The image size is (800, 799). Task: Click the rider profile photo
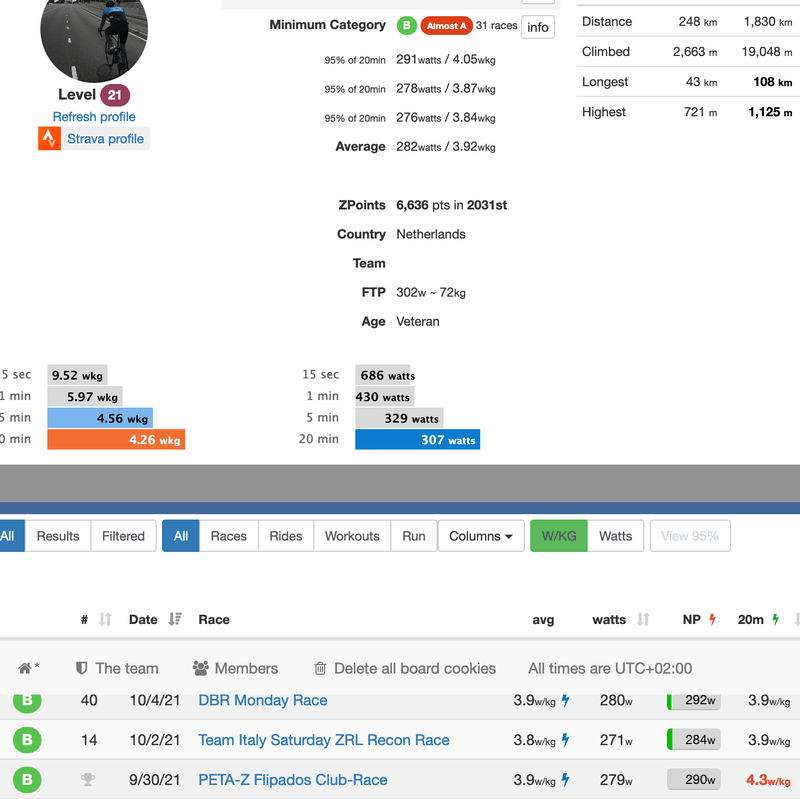point(94,31)
